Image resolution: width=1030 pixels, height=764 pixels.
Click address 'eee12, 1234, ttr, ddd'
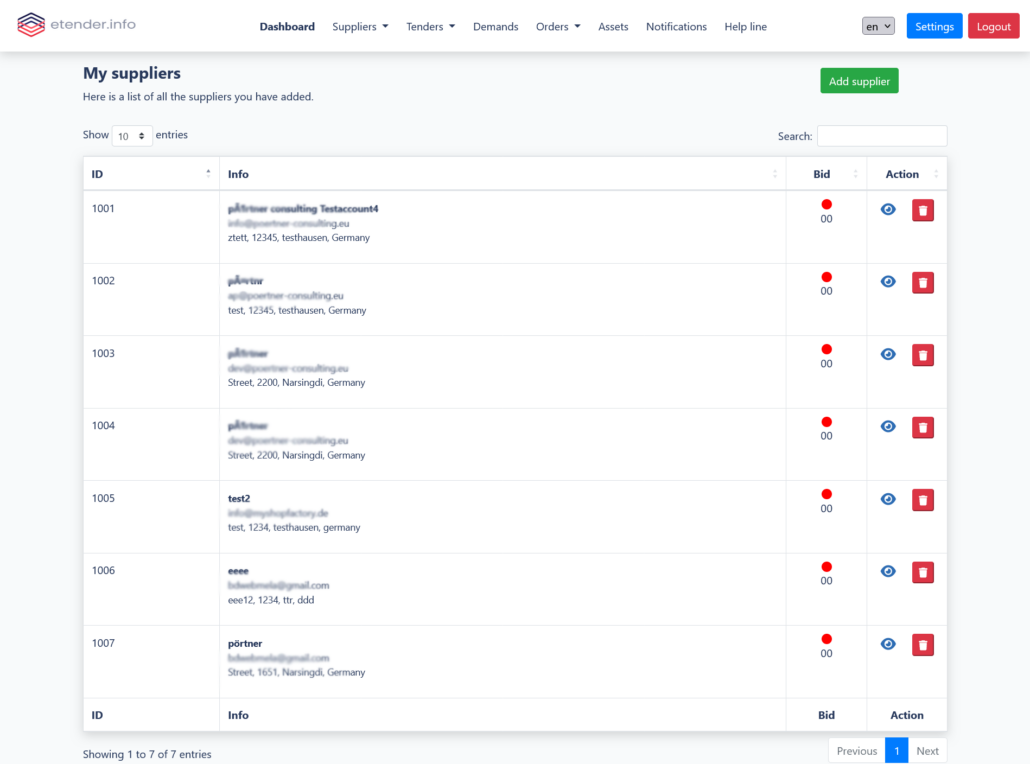click(271, 600)
